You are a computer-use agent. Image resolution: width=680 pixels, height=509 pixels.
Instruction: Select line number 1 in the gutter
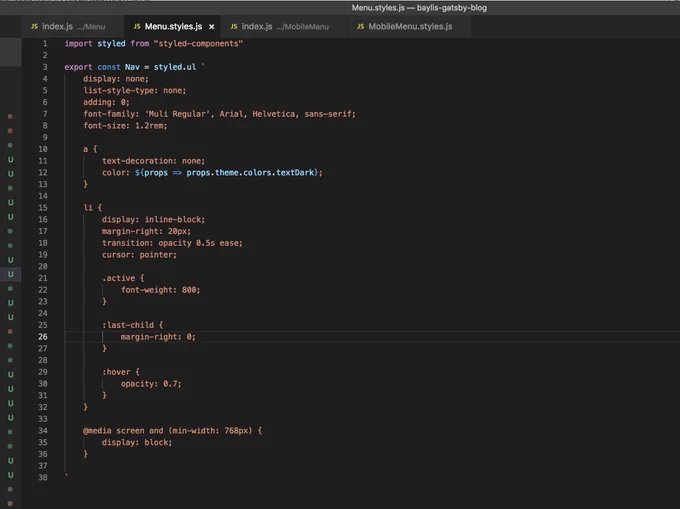45,43
